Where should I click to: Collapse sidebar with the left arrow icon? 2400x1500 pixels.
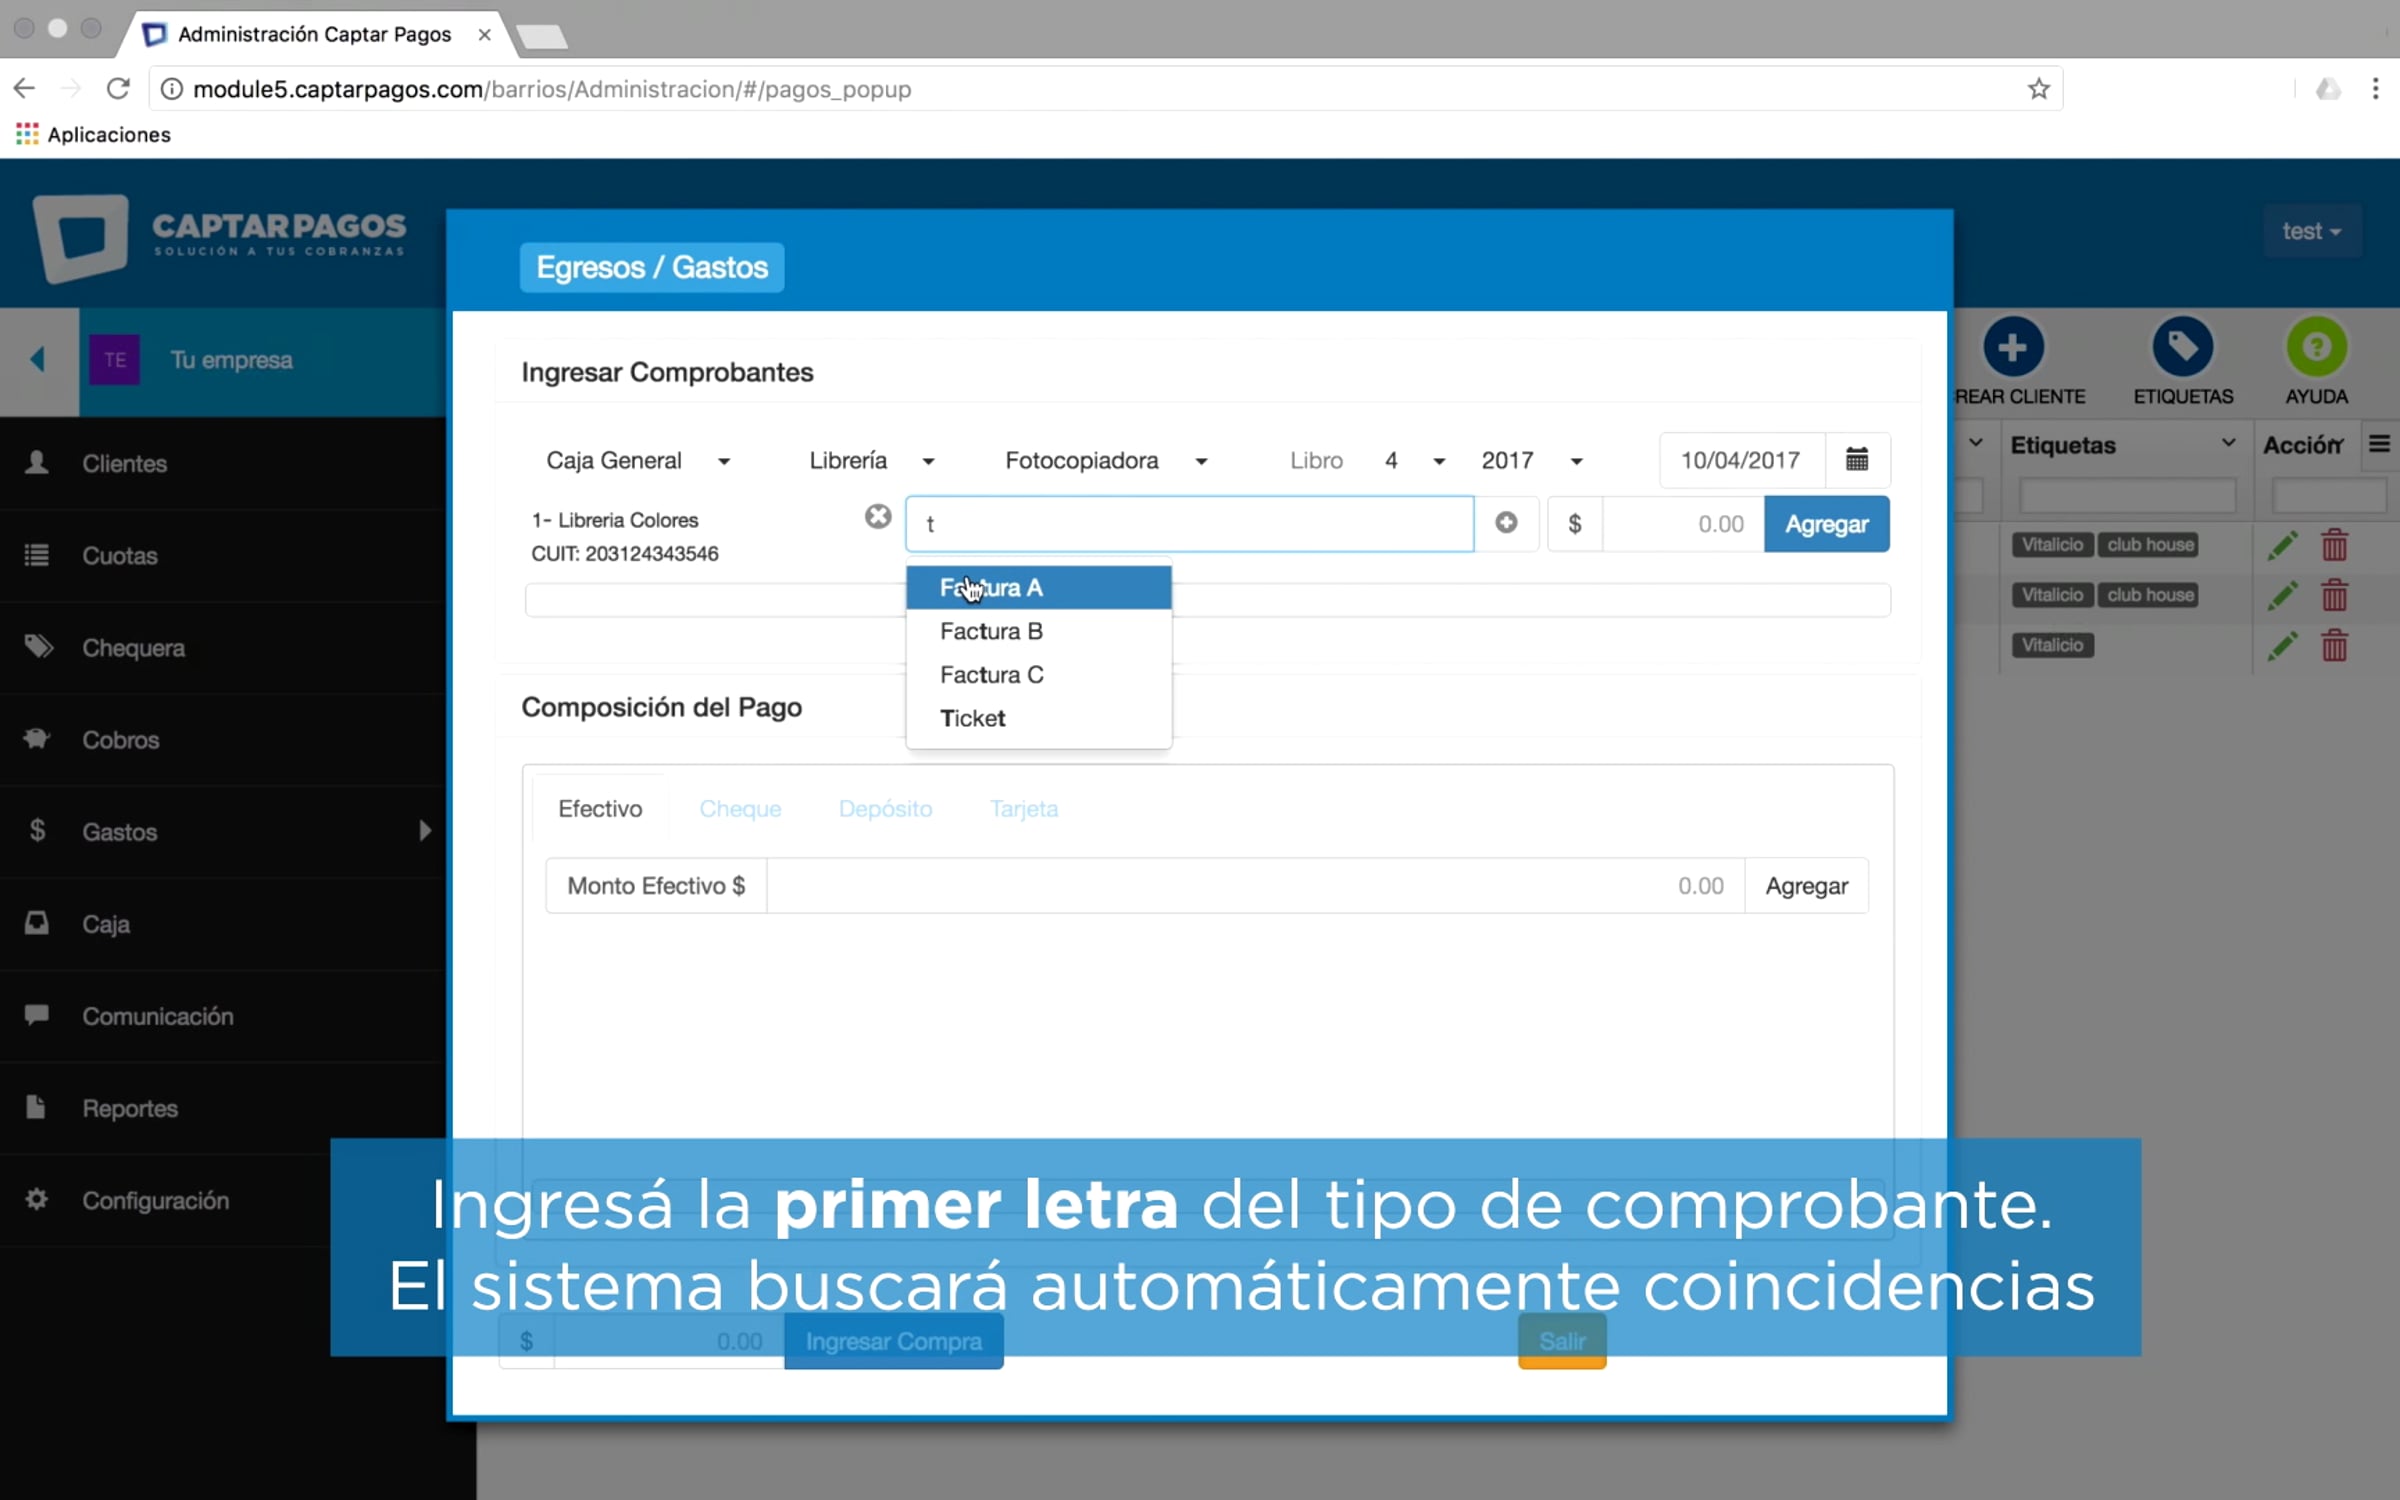tap(38, 360)
